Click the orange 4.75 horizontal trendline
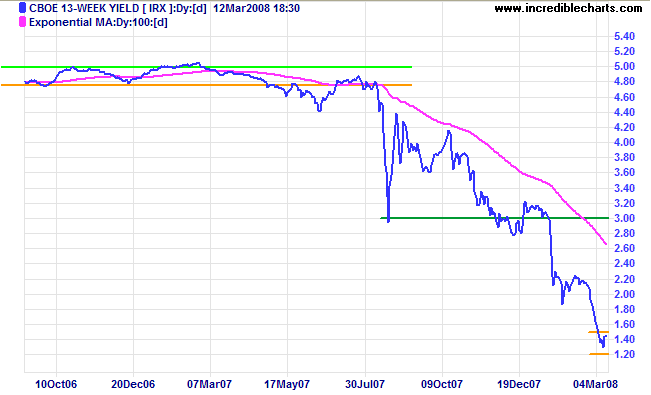The width and height of the screenshot is (651, 395). pyautogui.click(x=206, y=85)
